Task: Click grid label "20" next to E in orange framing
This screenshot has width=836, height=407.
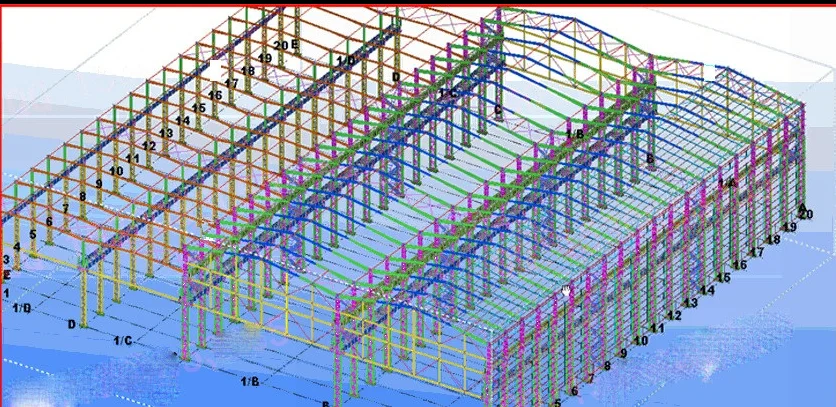Action: click(x=281, y=46)
